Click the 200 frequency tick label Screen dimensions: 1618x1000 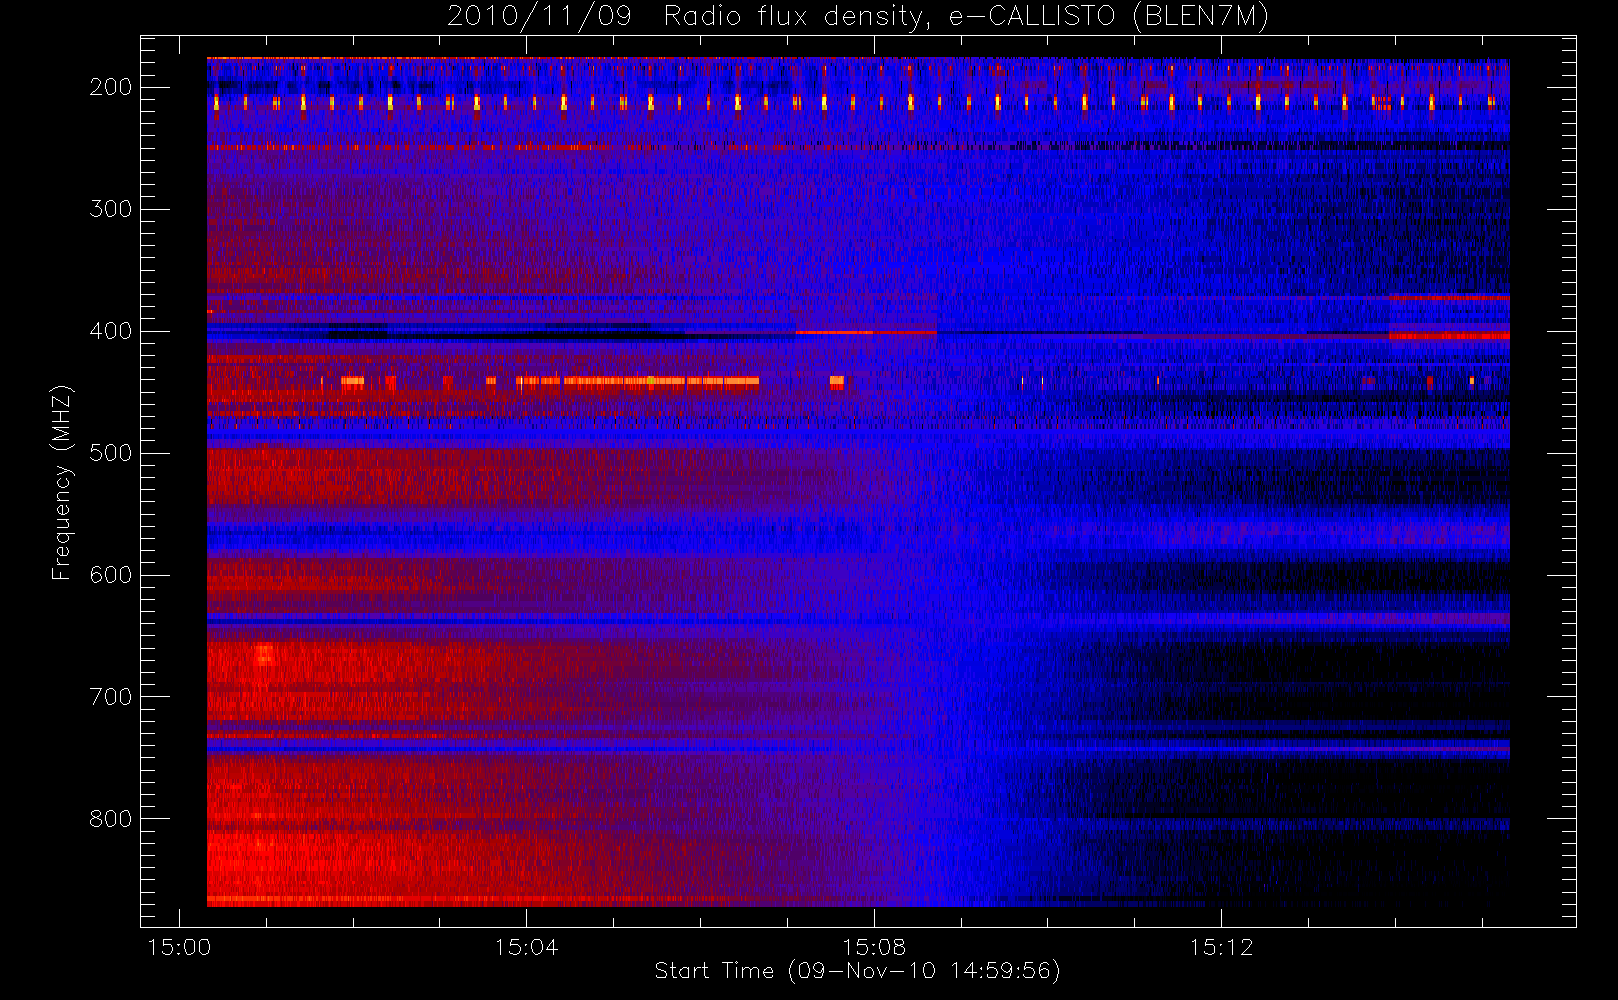(x=111, y=87)
